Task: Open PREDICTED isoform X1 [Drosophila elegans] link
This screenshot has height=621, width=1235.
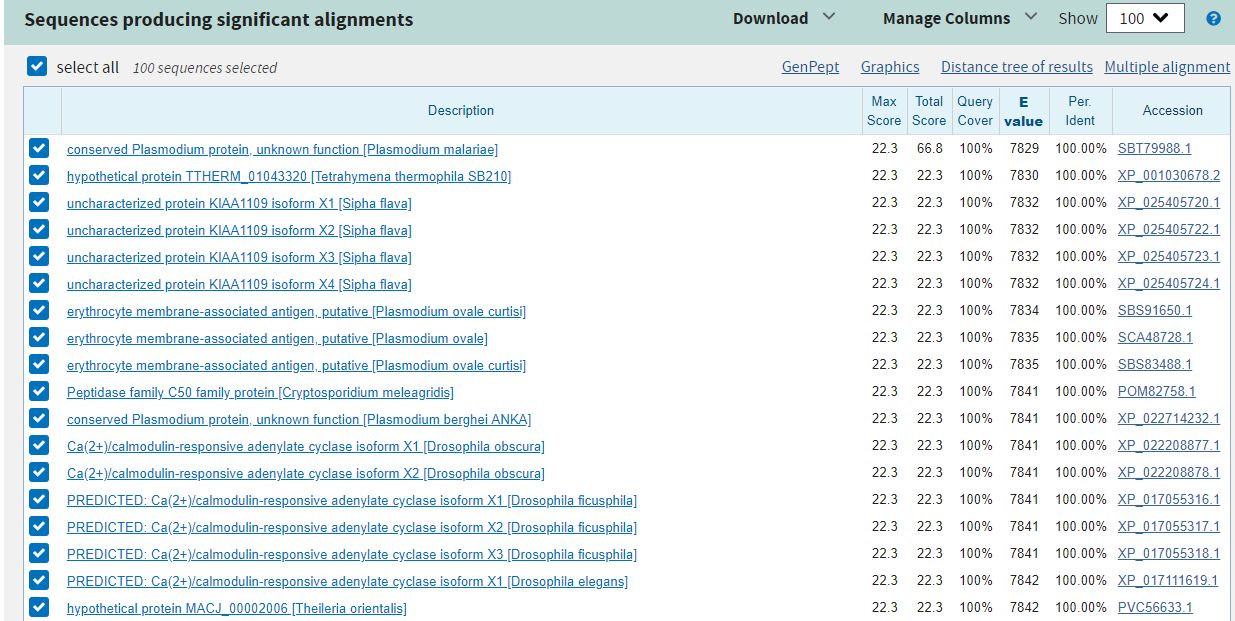Action: point(347,581)
